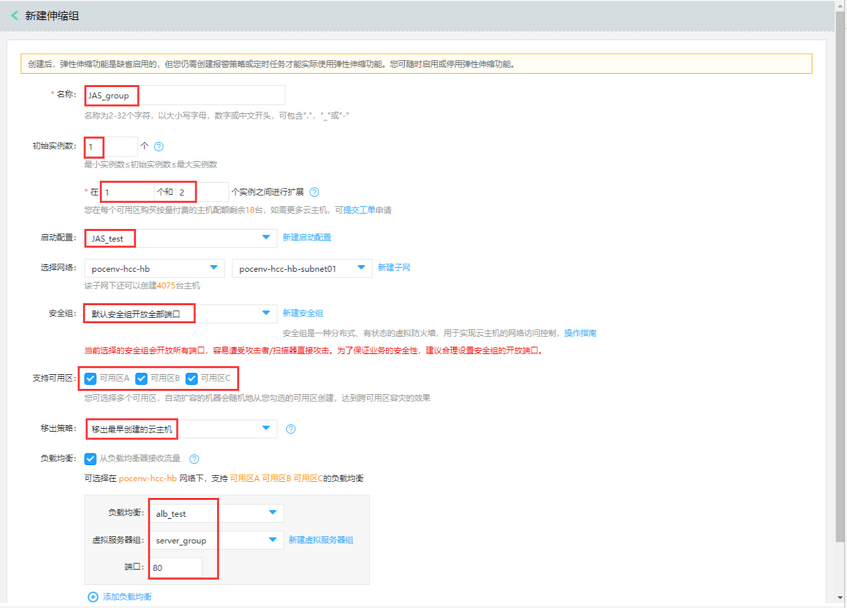Click the 端口 input showing 80
The height and width of the screenshot is (608, 847).
[176, 565]
